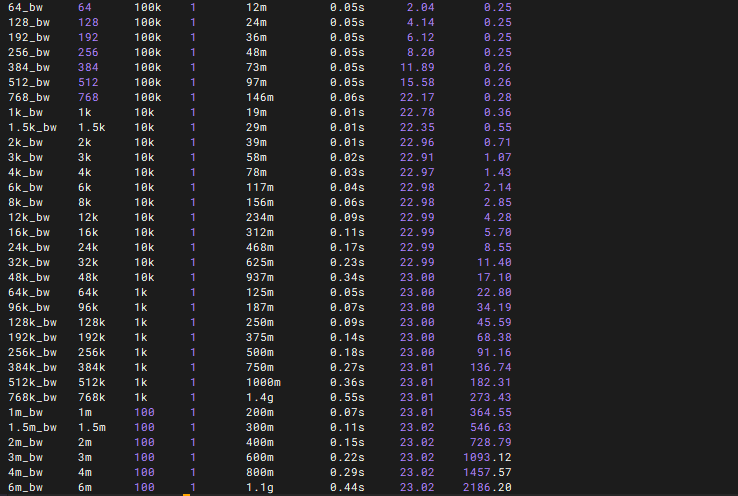738x496 pixels.
Task: Select the 937m value
Action: [x=260, y=277]
